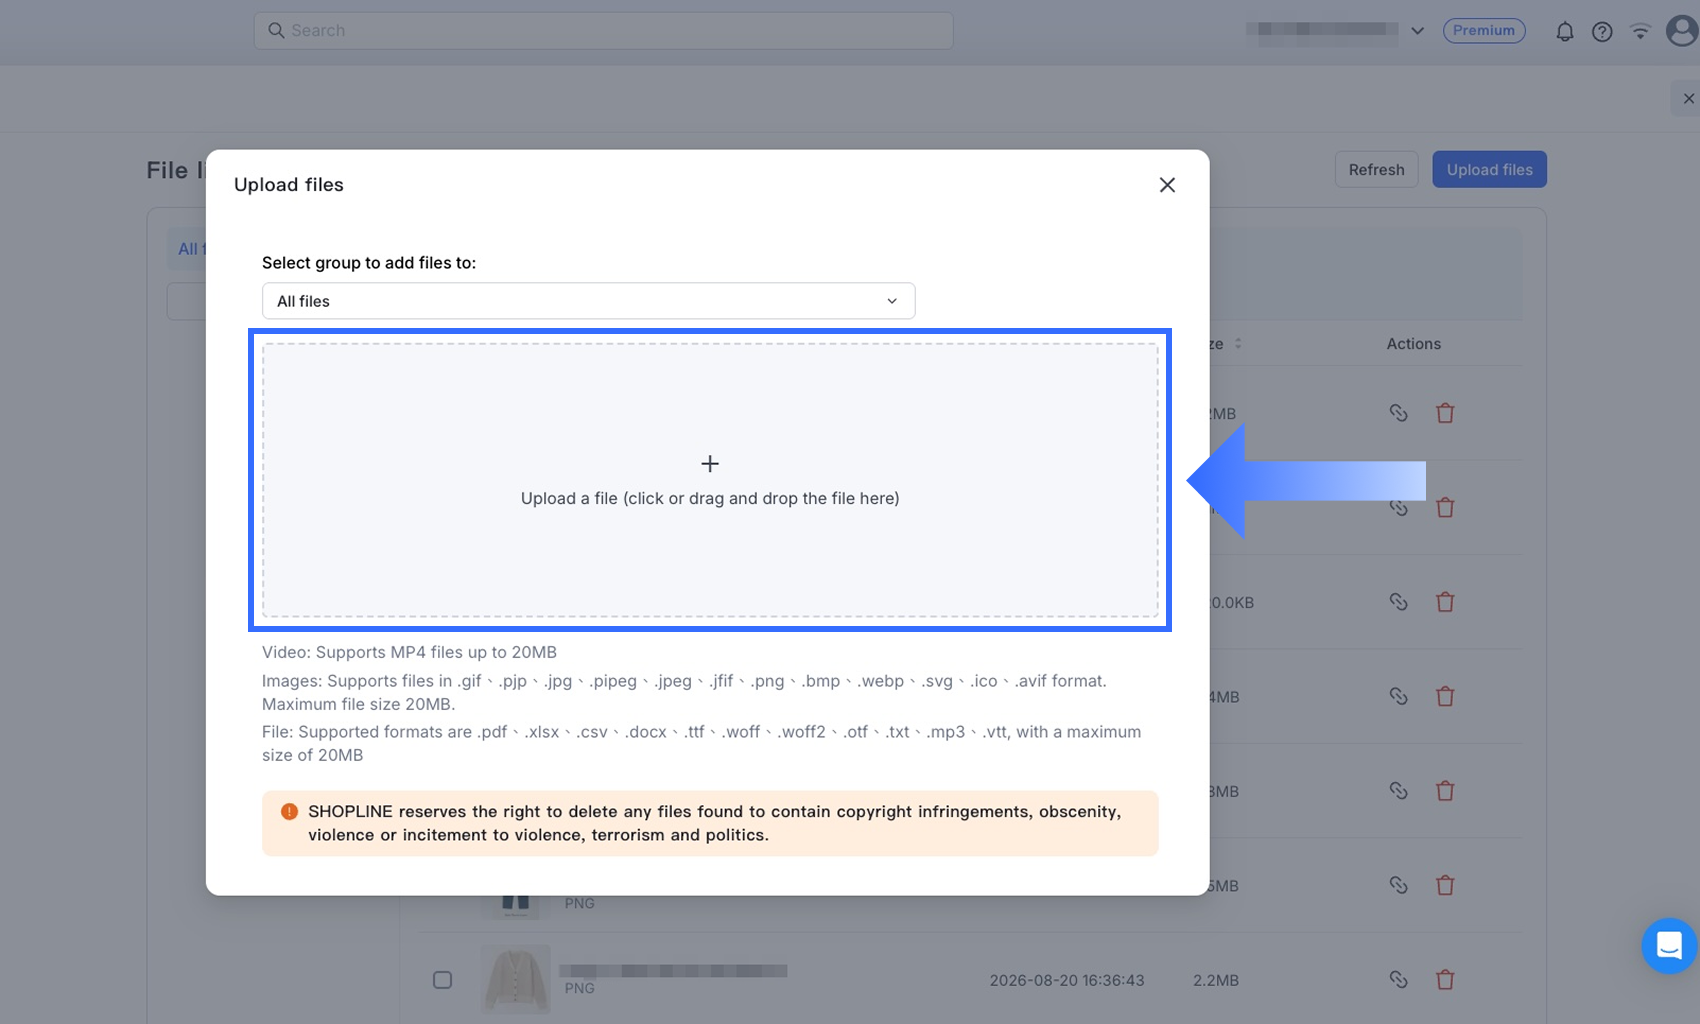Image resolution: width=1700 pixels, height=1024 pixels.
Task: Click the blue Upload files button
Action: (1489, 170)
